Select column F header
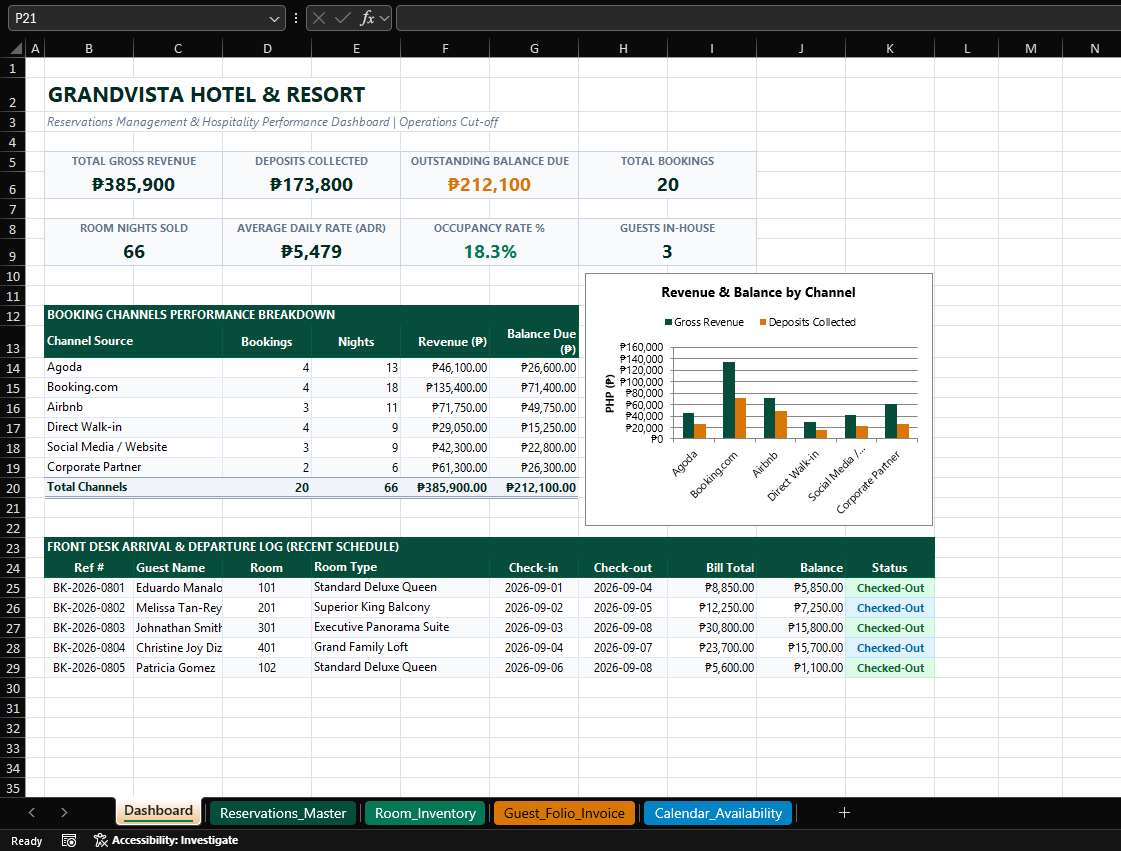Screen dimensions: 1121x851 pos(445,49)
